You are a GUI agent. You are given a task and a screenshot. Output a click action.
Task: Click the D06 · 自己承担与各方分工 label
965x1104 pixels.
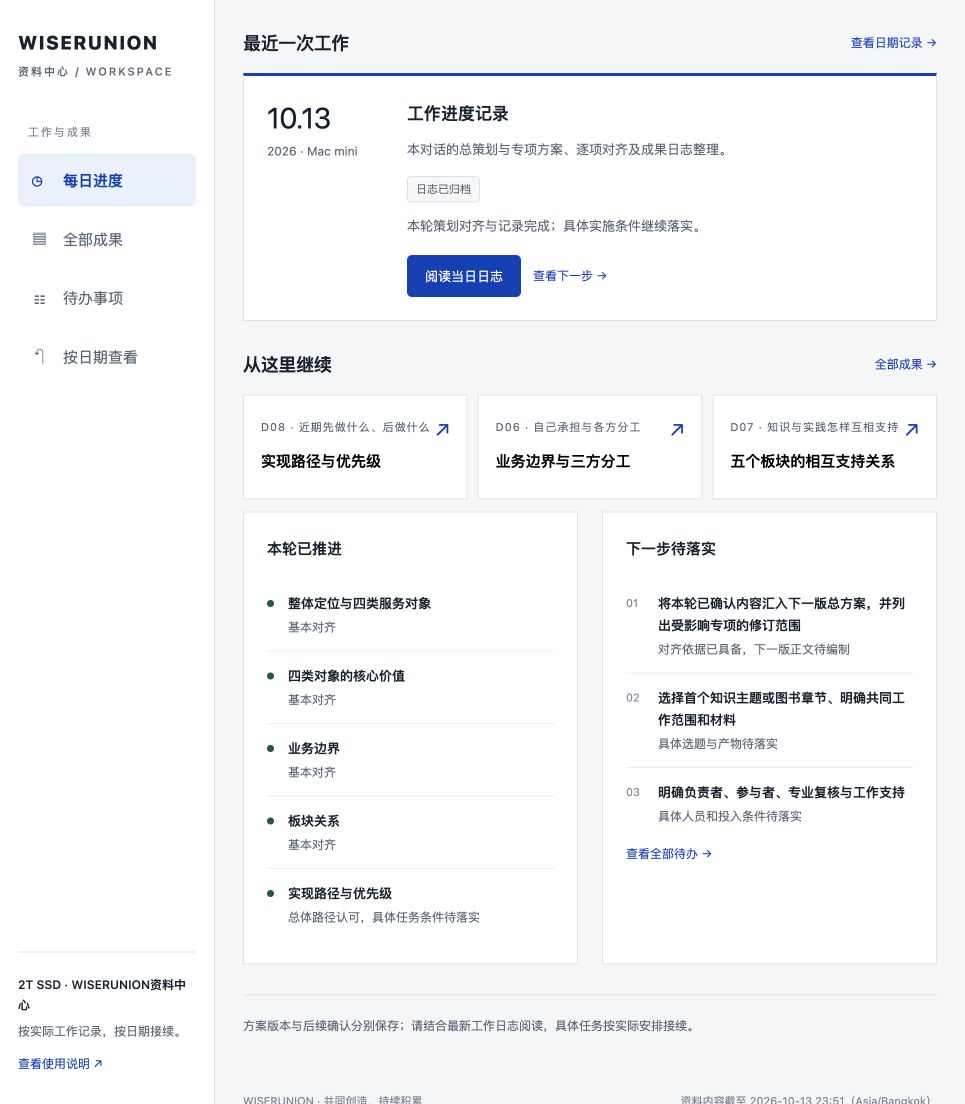click(x=568, y=427)
